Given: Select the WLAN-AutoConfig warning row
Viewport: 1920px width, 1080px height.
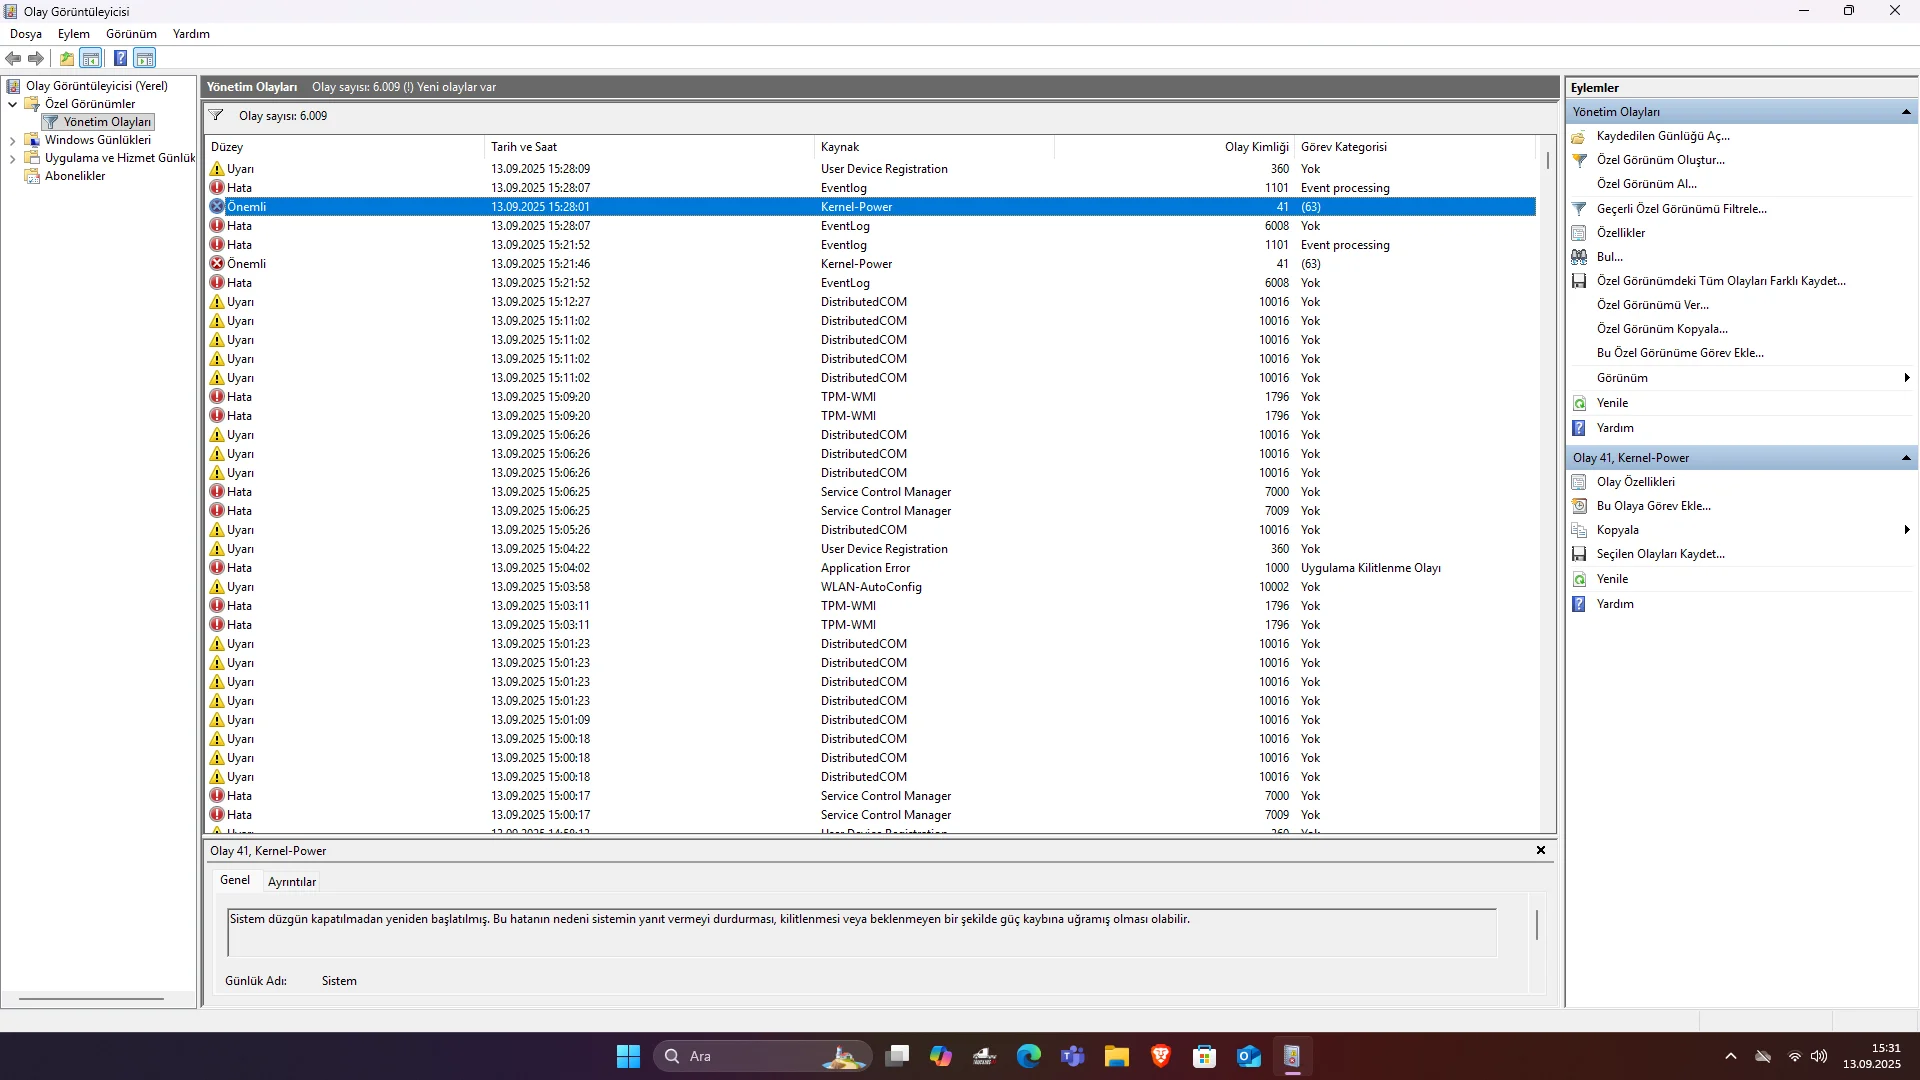Looking at the screenshot, I should (x=871, y=587).
